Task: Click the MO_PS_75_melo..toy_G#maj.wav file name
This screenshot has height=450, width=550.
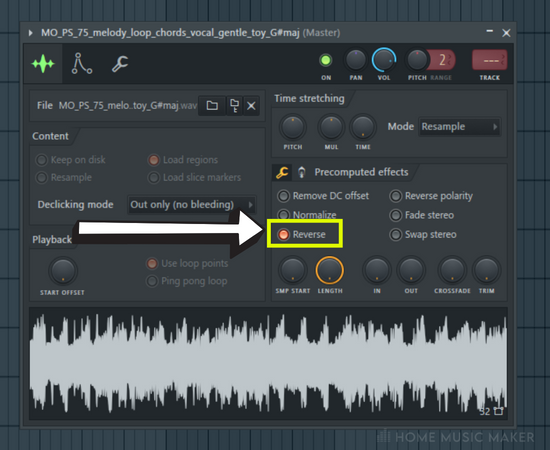Action: pyautogui.click(x=128, y=106)
